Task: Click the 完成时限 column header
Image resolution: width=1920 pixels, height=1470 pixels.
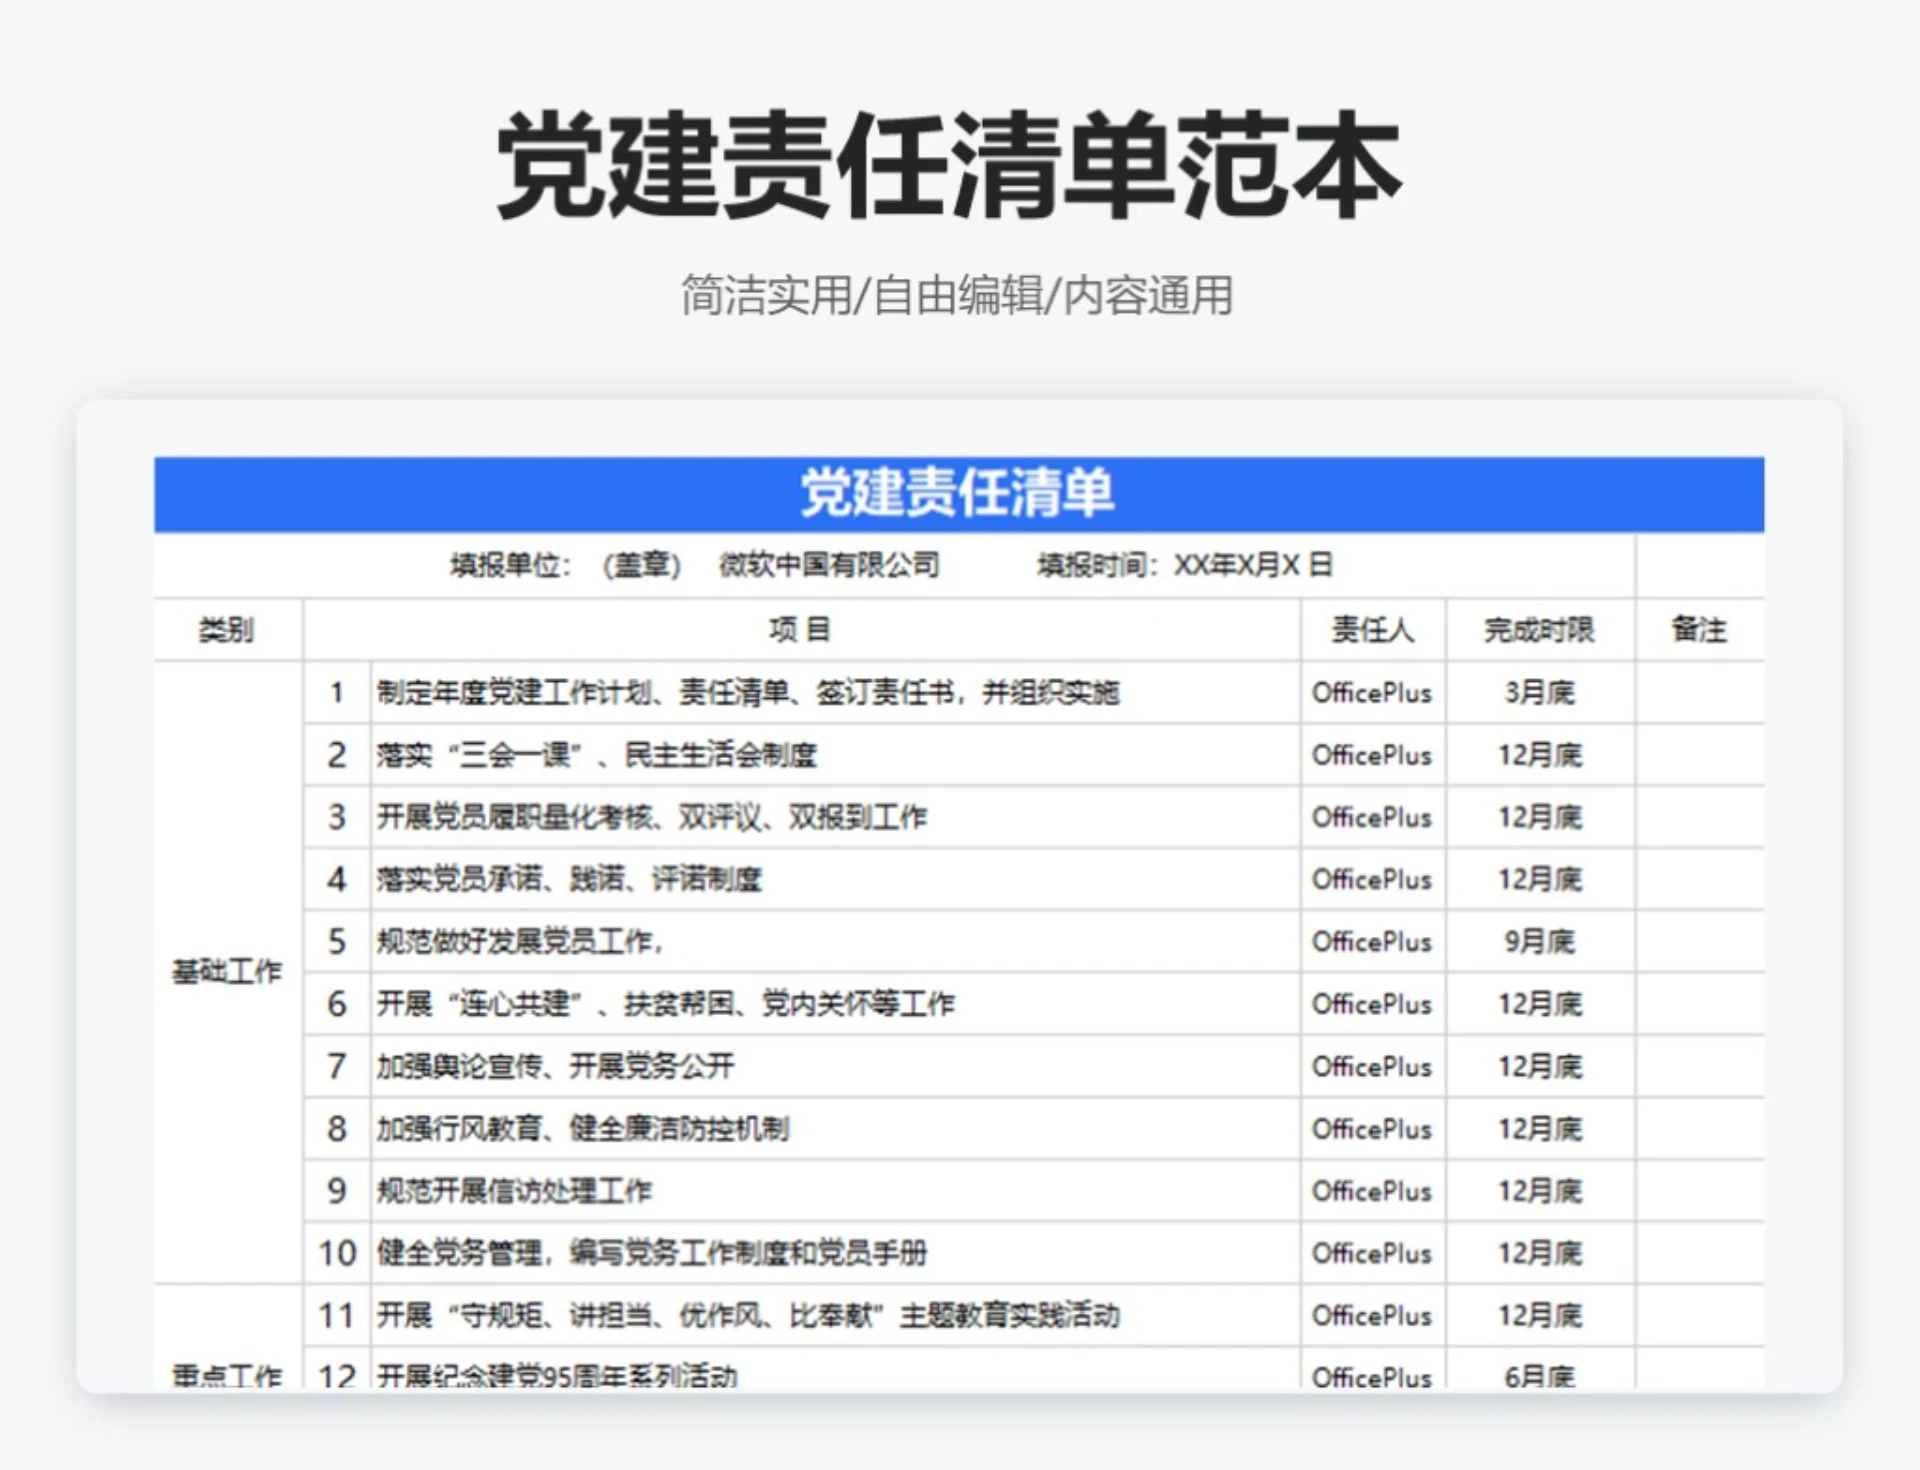Action: [1538, 630]
